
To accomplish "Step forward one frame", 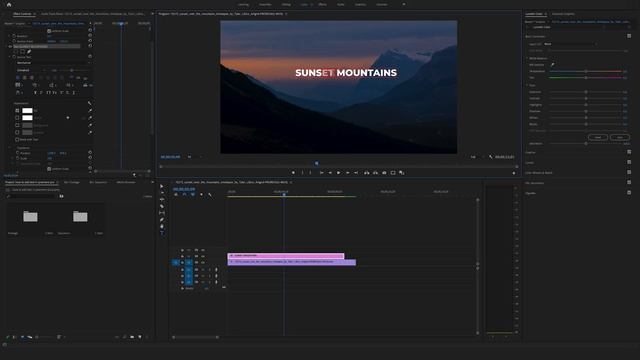I will coord(347,173).
